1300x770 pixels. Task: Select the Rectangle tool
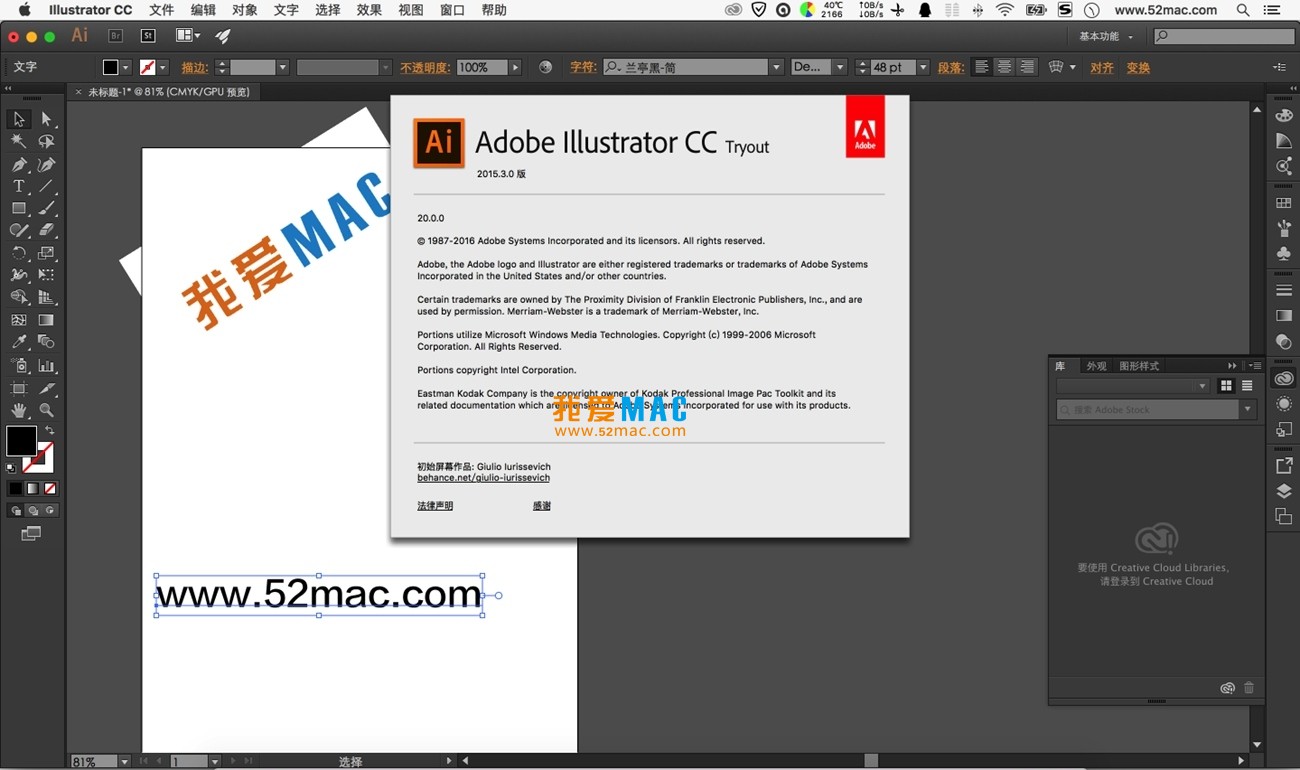tap(18, 209)
